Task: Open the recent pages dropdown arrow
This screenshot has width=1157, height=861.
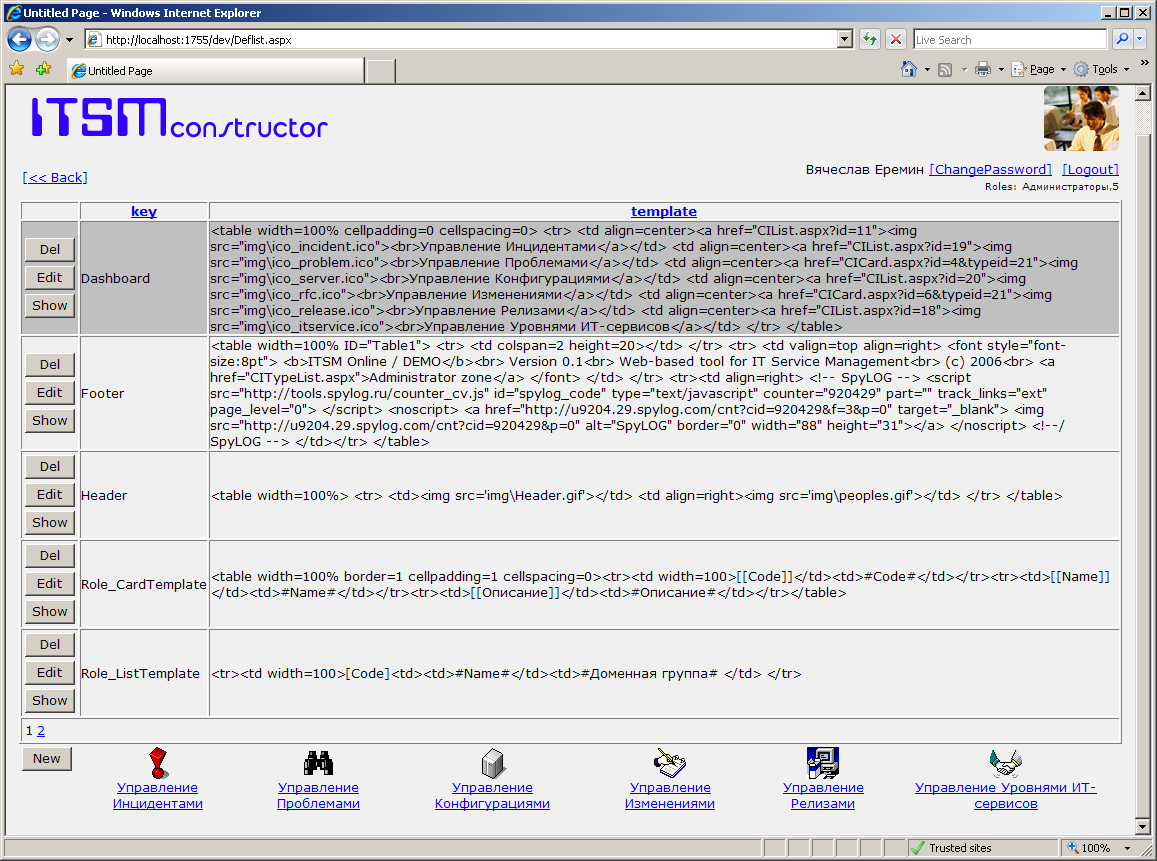Action: [69, 40]
